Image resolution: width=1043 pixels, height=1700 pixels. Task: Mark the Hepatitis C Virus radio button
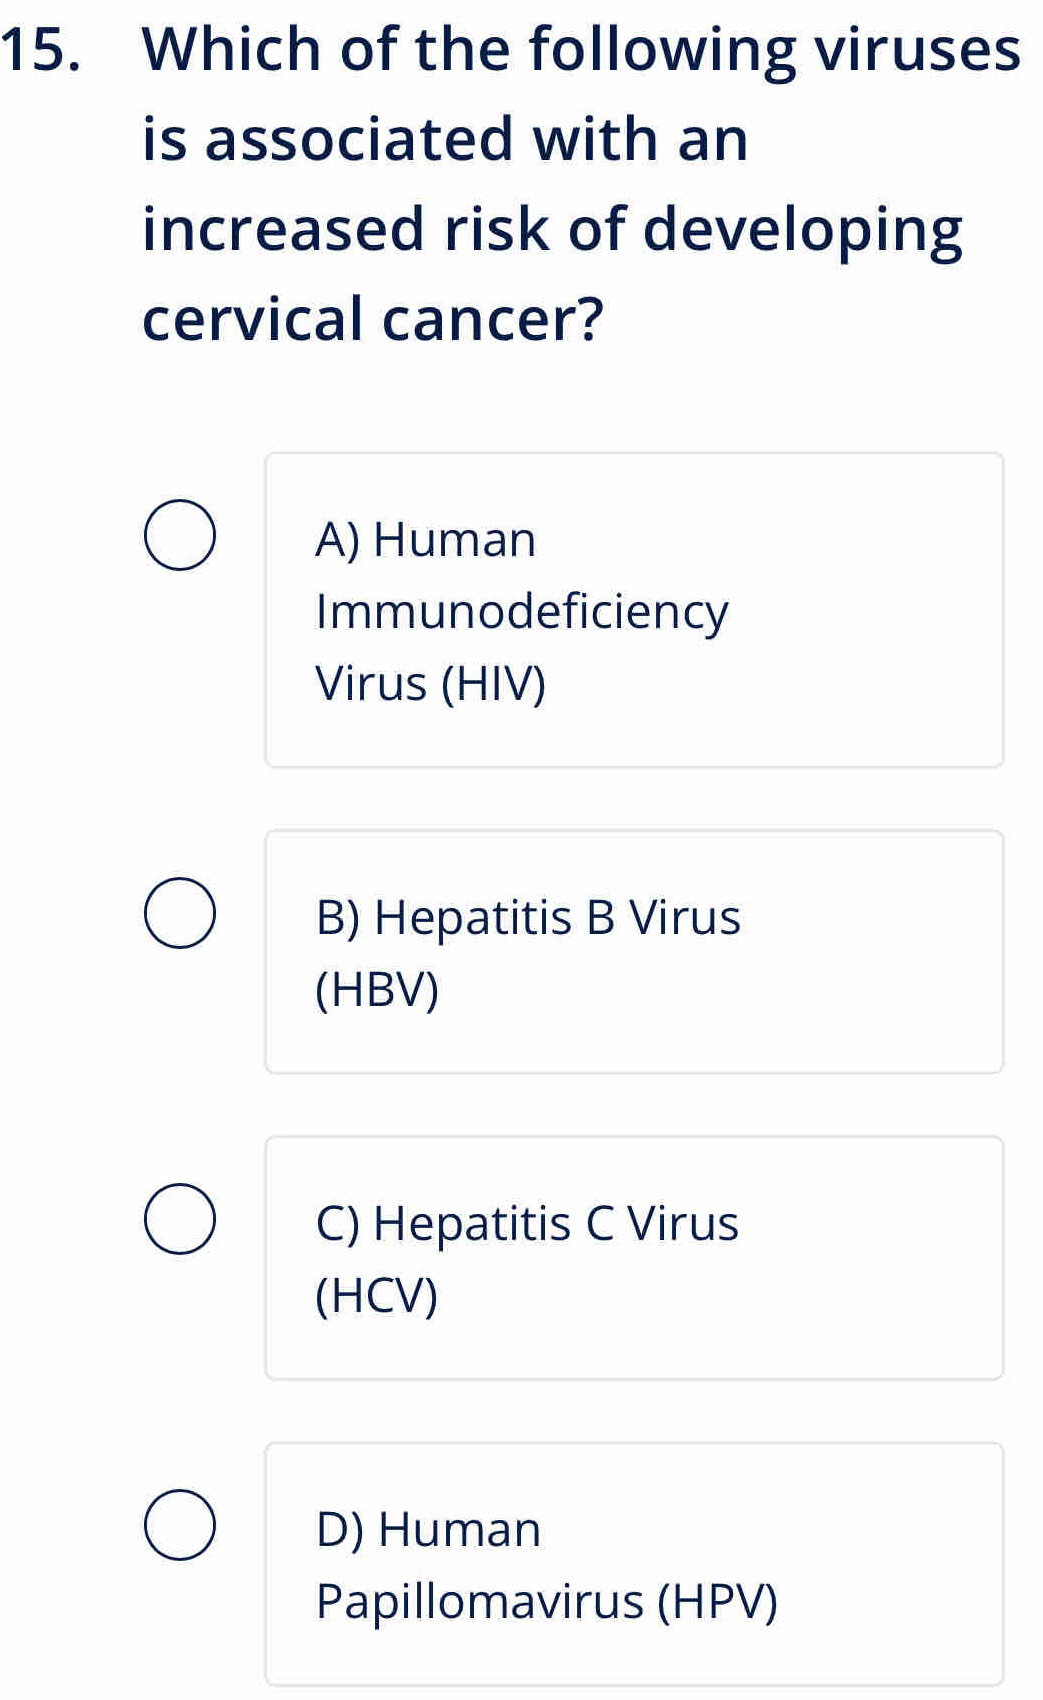(180, 1219)
